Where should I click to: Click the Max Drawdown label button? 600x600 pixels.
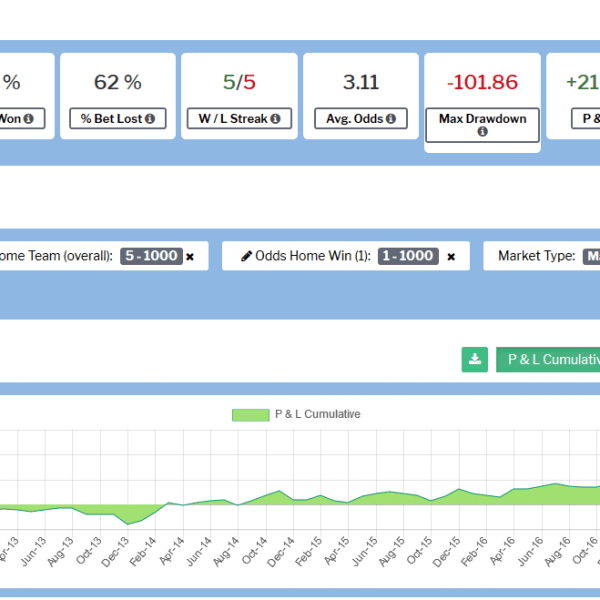(483, 125)
